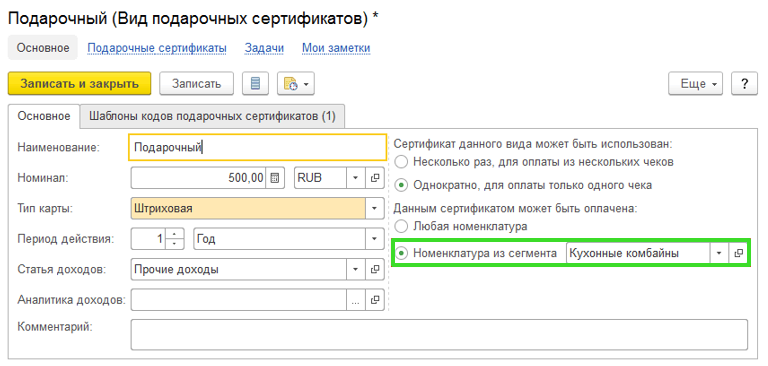
Task: Increase Период действия using the up stepper arrow
Action: (174, 234)
